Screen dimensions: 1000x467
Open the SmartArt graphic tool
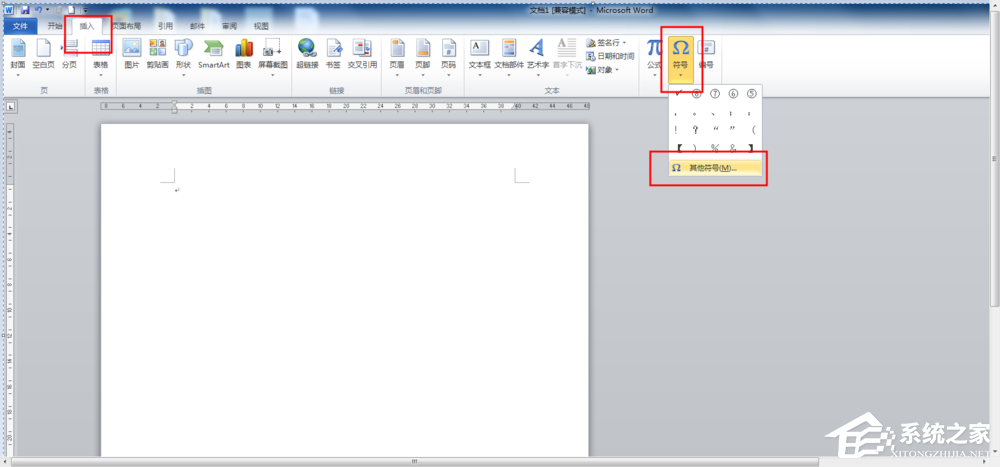click(213, 54)
